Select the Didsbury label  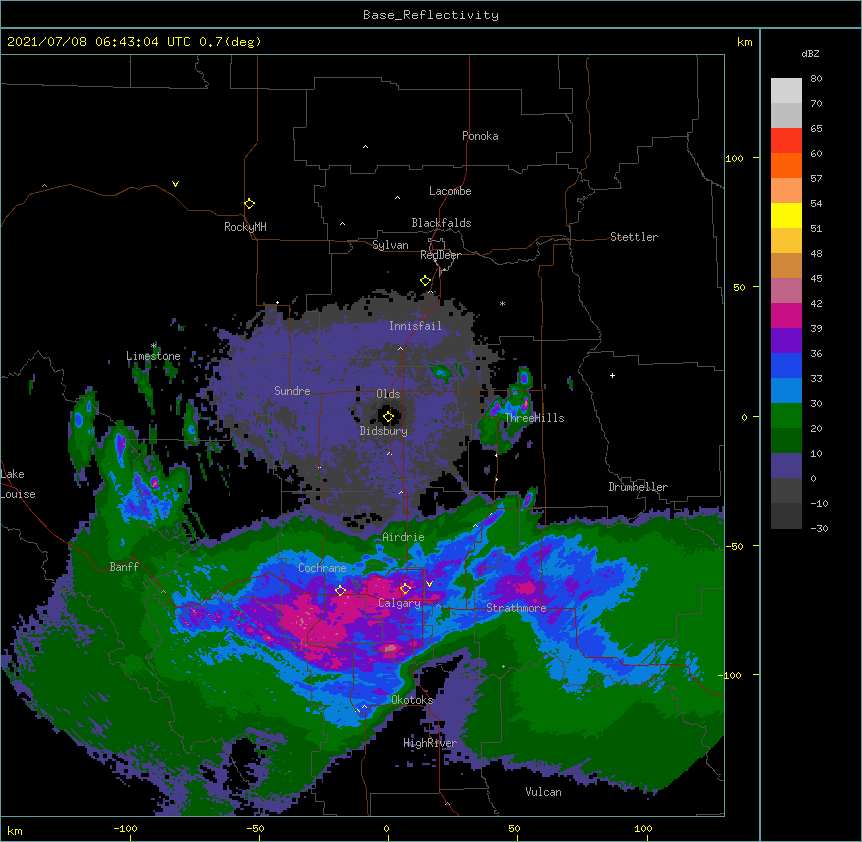point(384,431)
